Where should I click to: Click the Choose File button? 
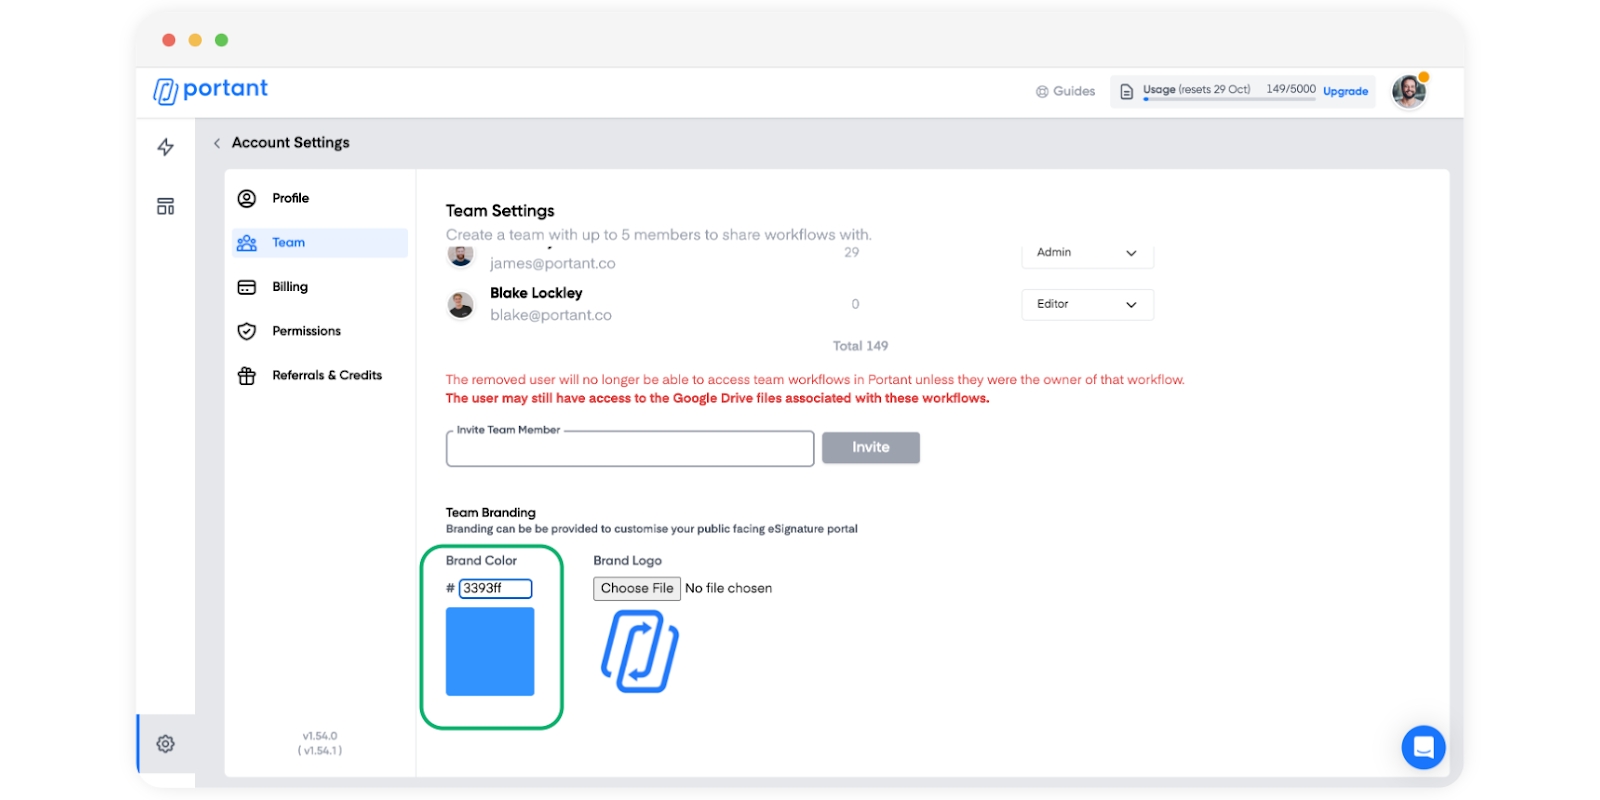(637, 588)
